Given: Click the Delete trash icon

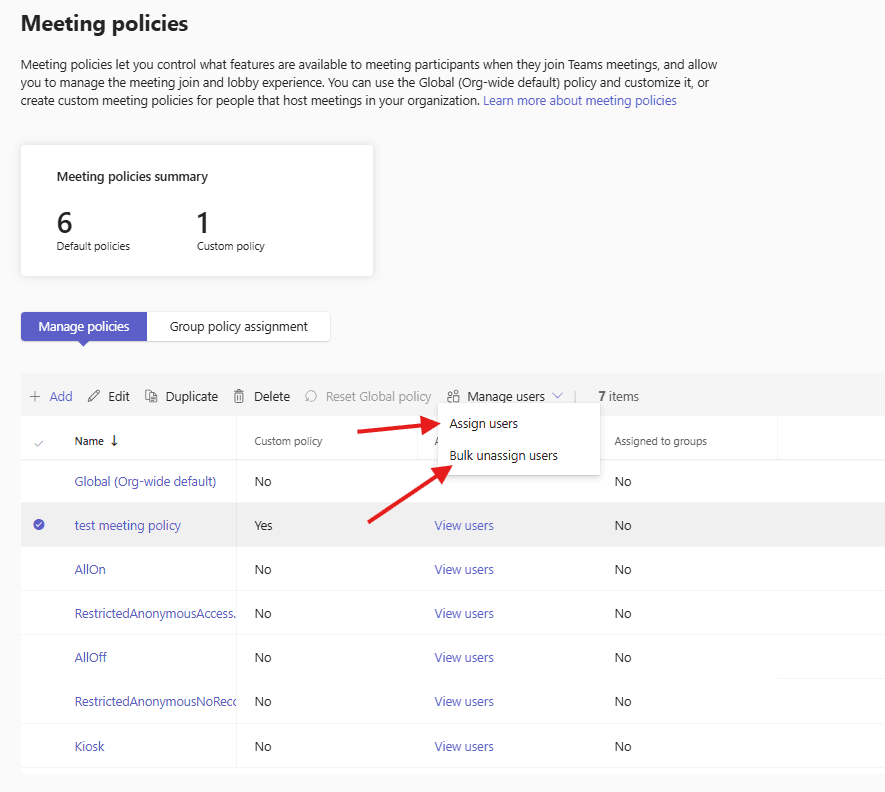Looking at the screenshot, I should pyautogui.click(x=239, y=396).
